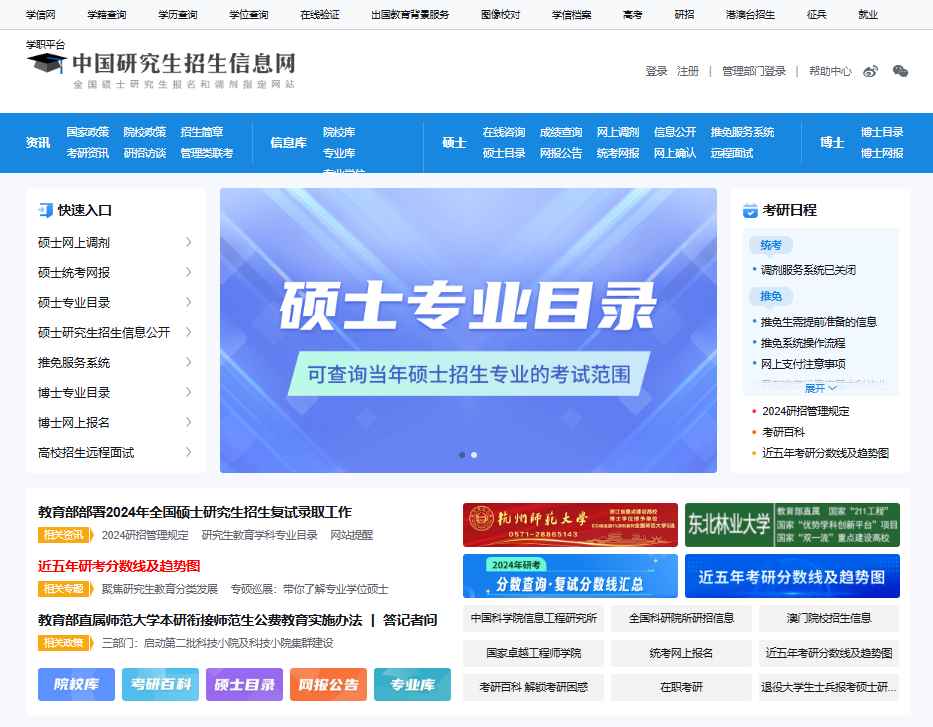933x727 pixels.
Task: Open 在线验证 in top bar
Action: [320, 14]
